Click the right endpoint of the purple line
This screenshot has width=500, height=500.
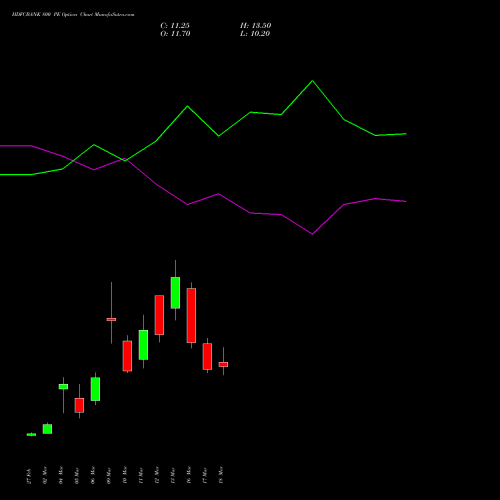(x=406, y=201)
